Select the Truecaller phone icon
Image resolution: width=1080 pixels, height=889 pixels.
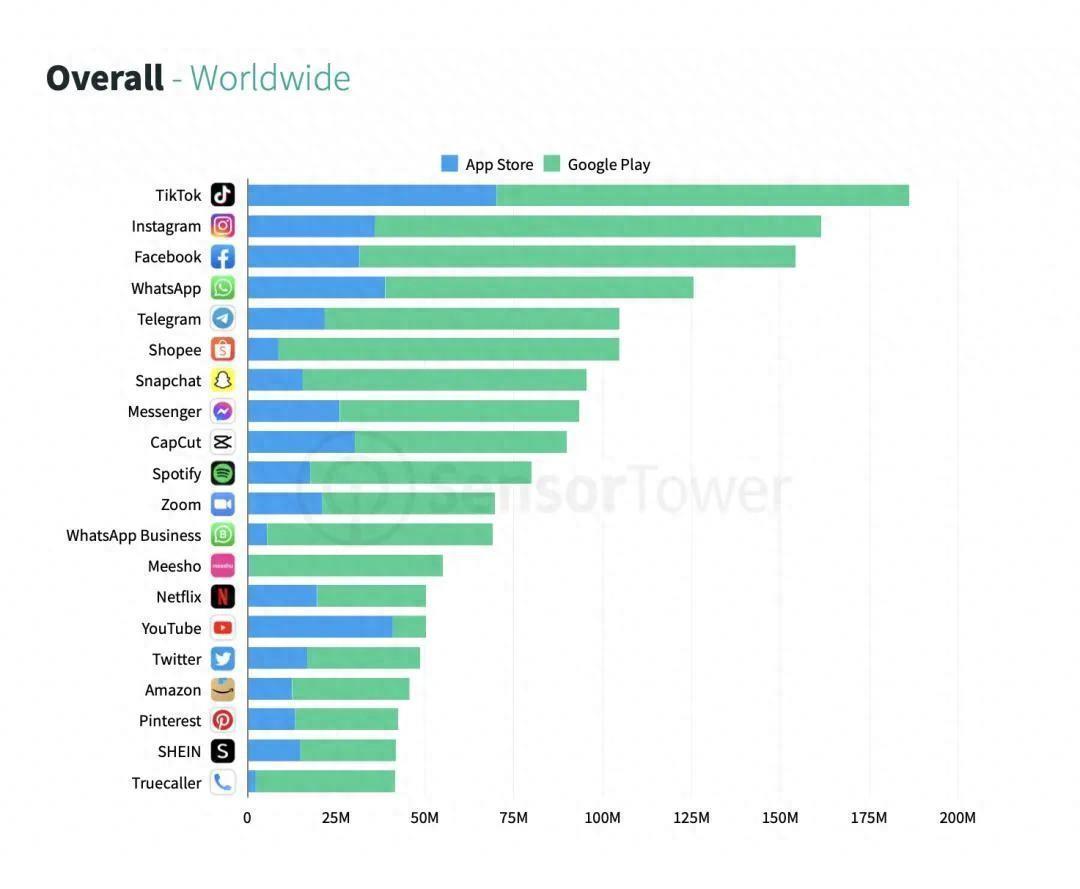coord(223,783)
